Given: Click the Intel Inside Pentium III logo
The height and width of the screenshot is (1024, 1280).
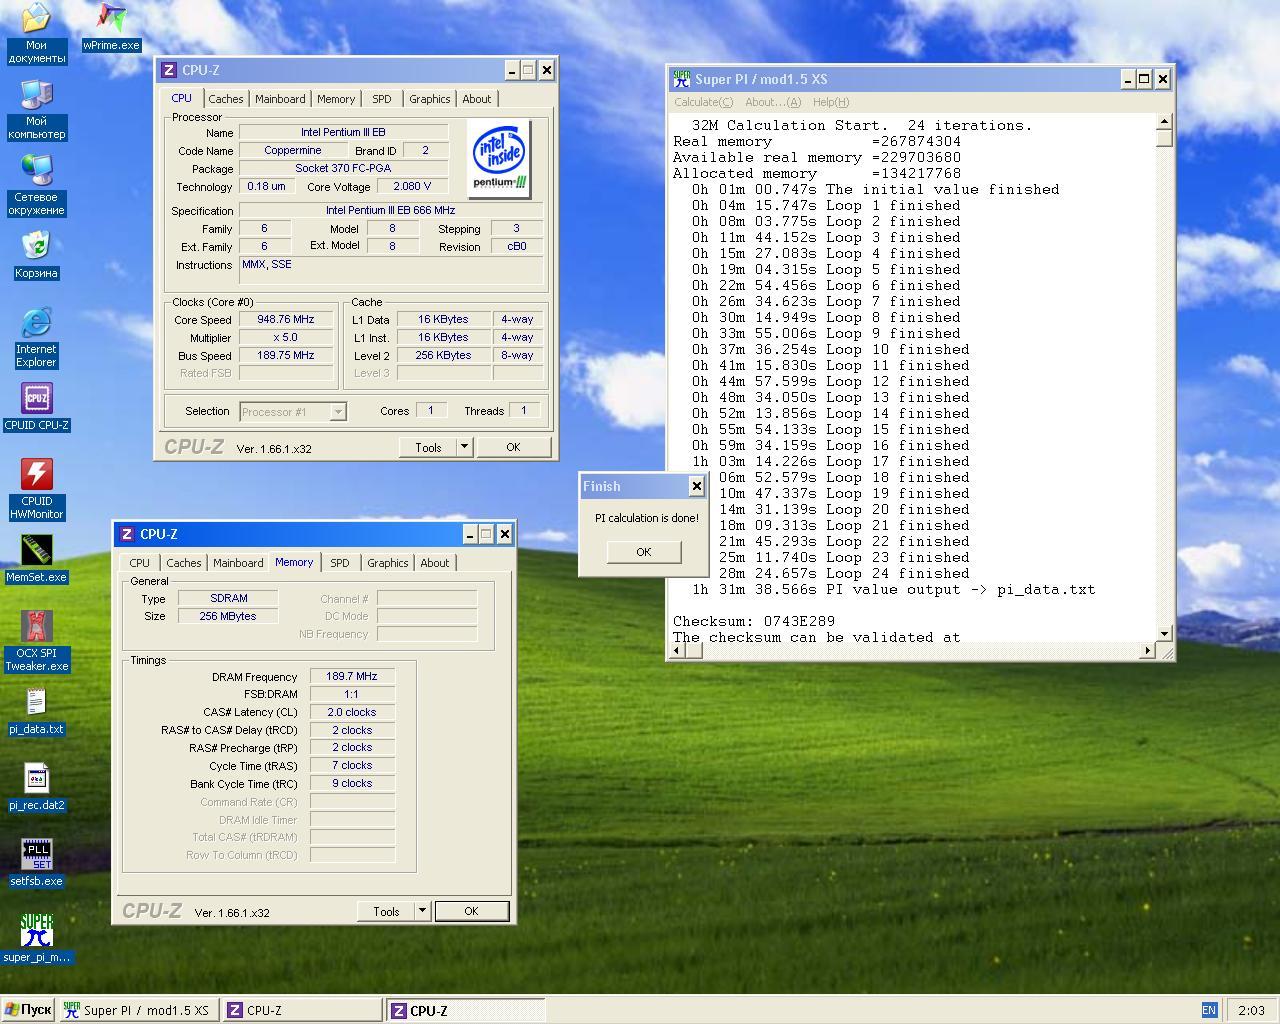Looking at the screenshot, I should point(499,160).
